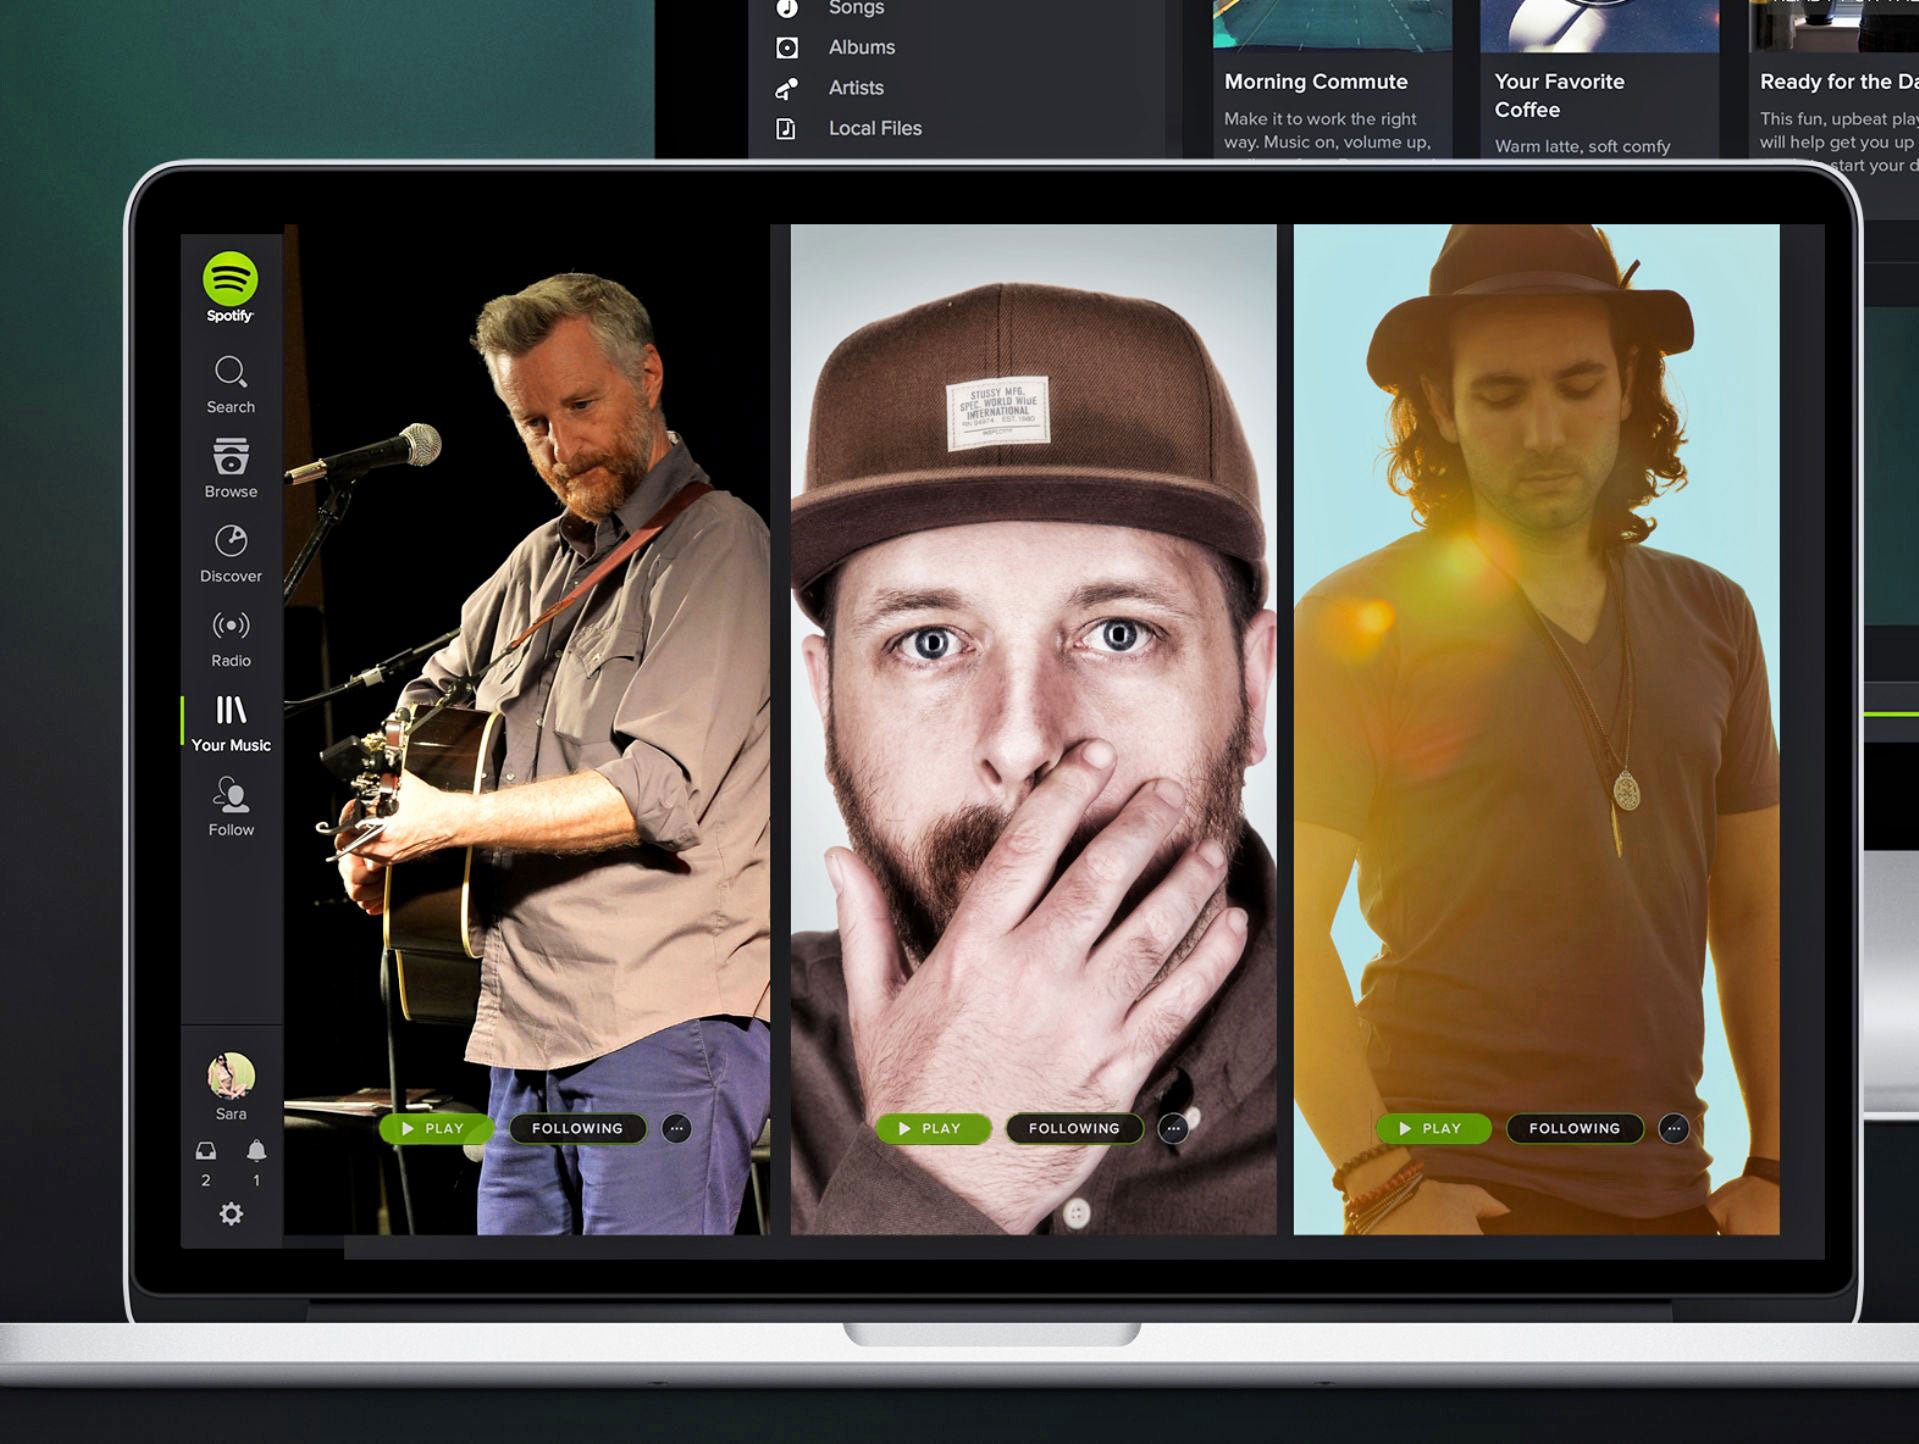The height and width of the screenshot is (1444, 1919).
Task: Open Local Files in the library
Action: point(873,128)
